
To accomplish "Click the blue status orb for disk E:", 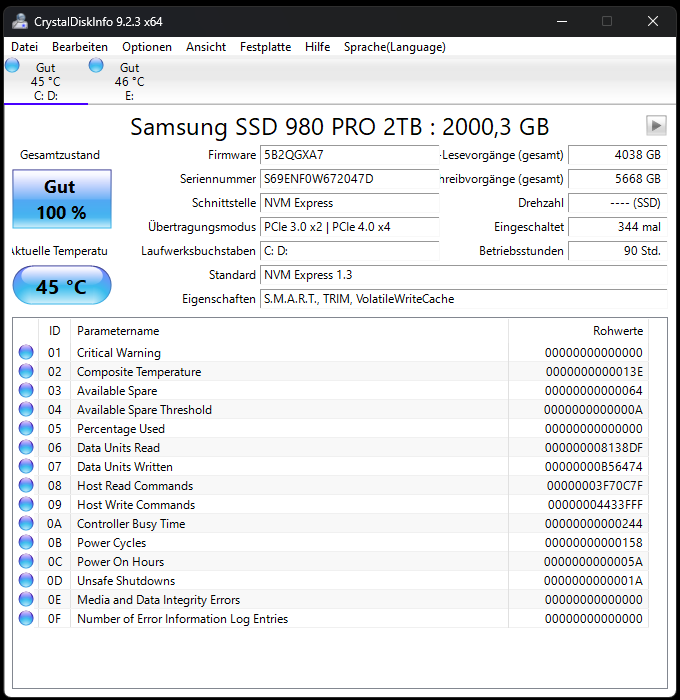I will click(96, 66).
